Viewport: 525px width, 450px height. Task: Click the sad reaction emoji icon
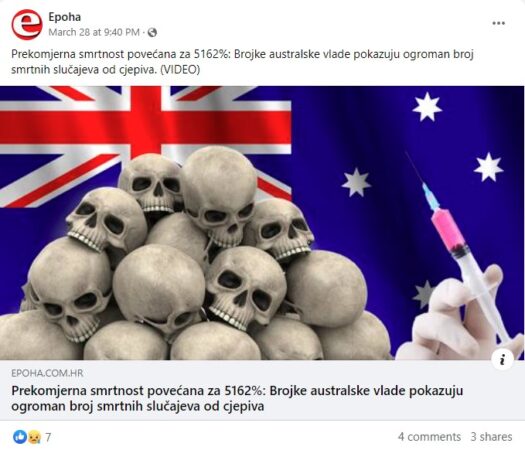point(33,437)
